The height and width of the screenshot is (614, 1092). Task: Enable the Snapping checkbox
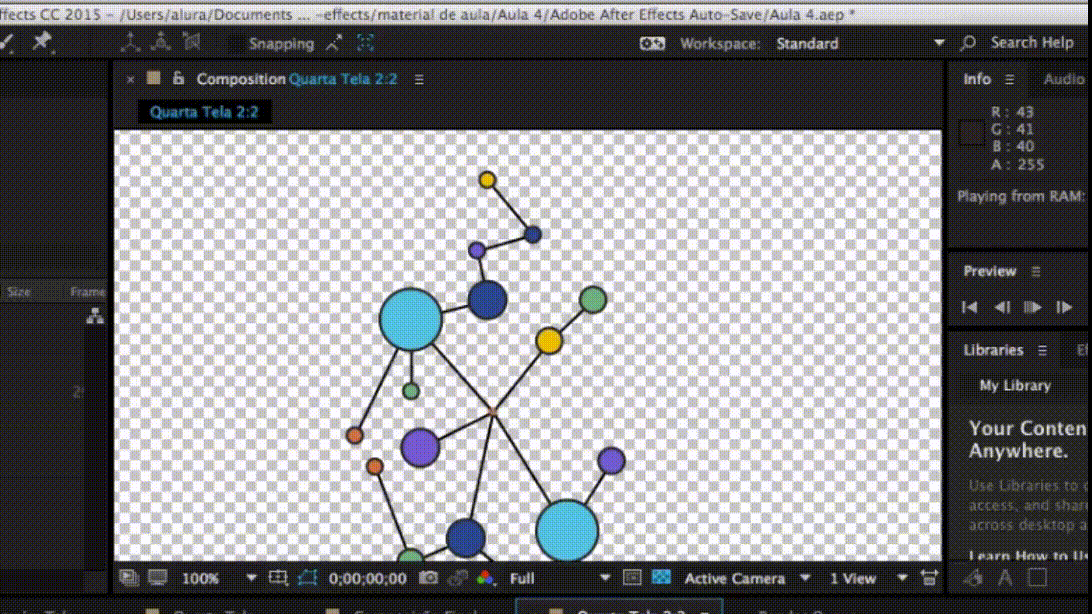pos(236,43)
